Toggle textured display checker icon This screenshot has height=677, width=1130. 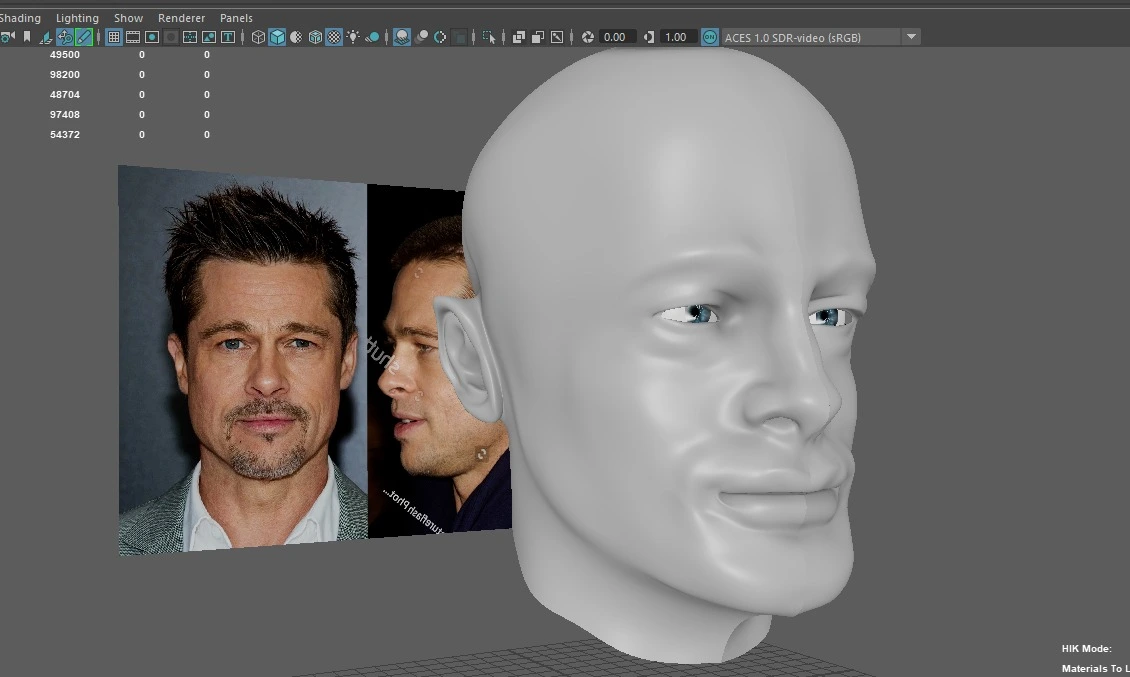coord(334,37)
